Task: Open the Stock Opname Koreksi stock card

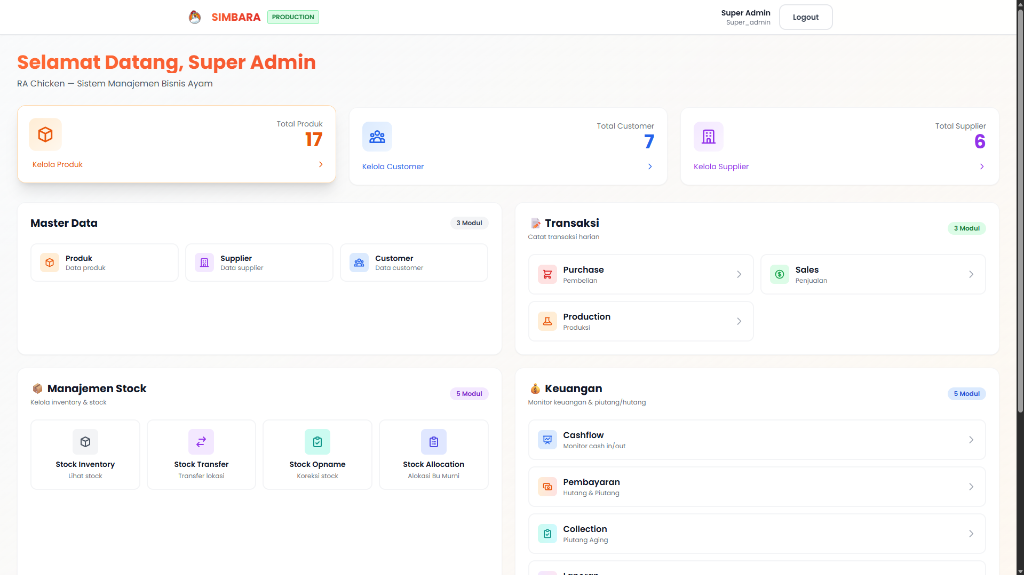Action: tap(317, 455)
